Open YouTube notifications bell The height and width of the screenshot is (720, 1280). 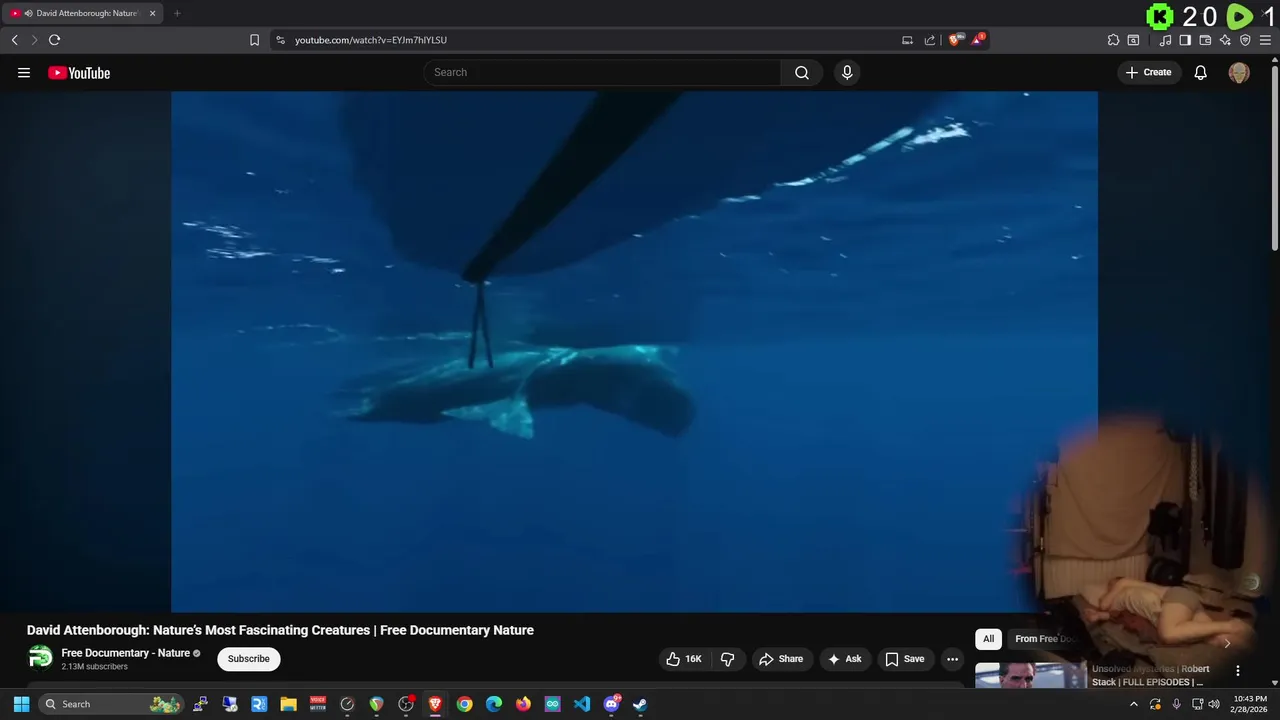point(1201,72)
